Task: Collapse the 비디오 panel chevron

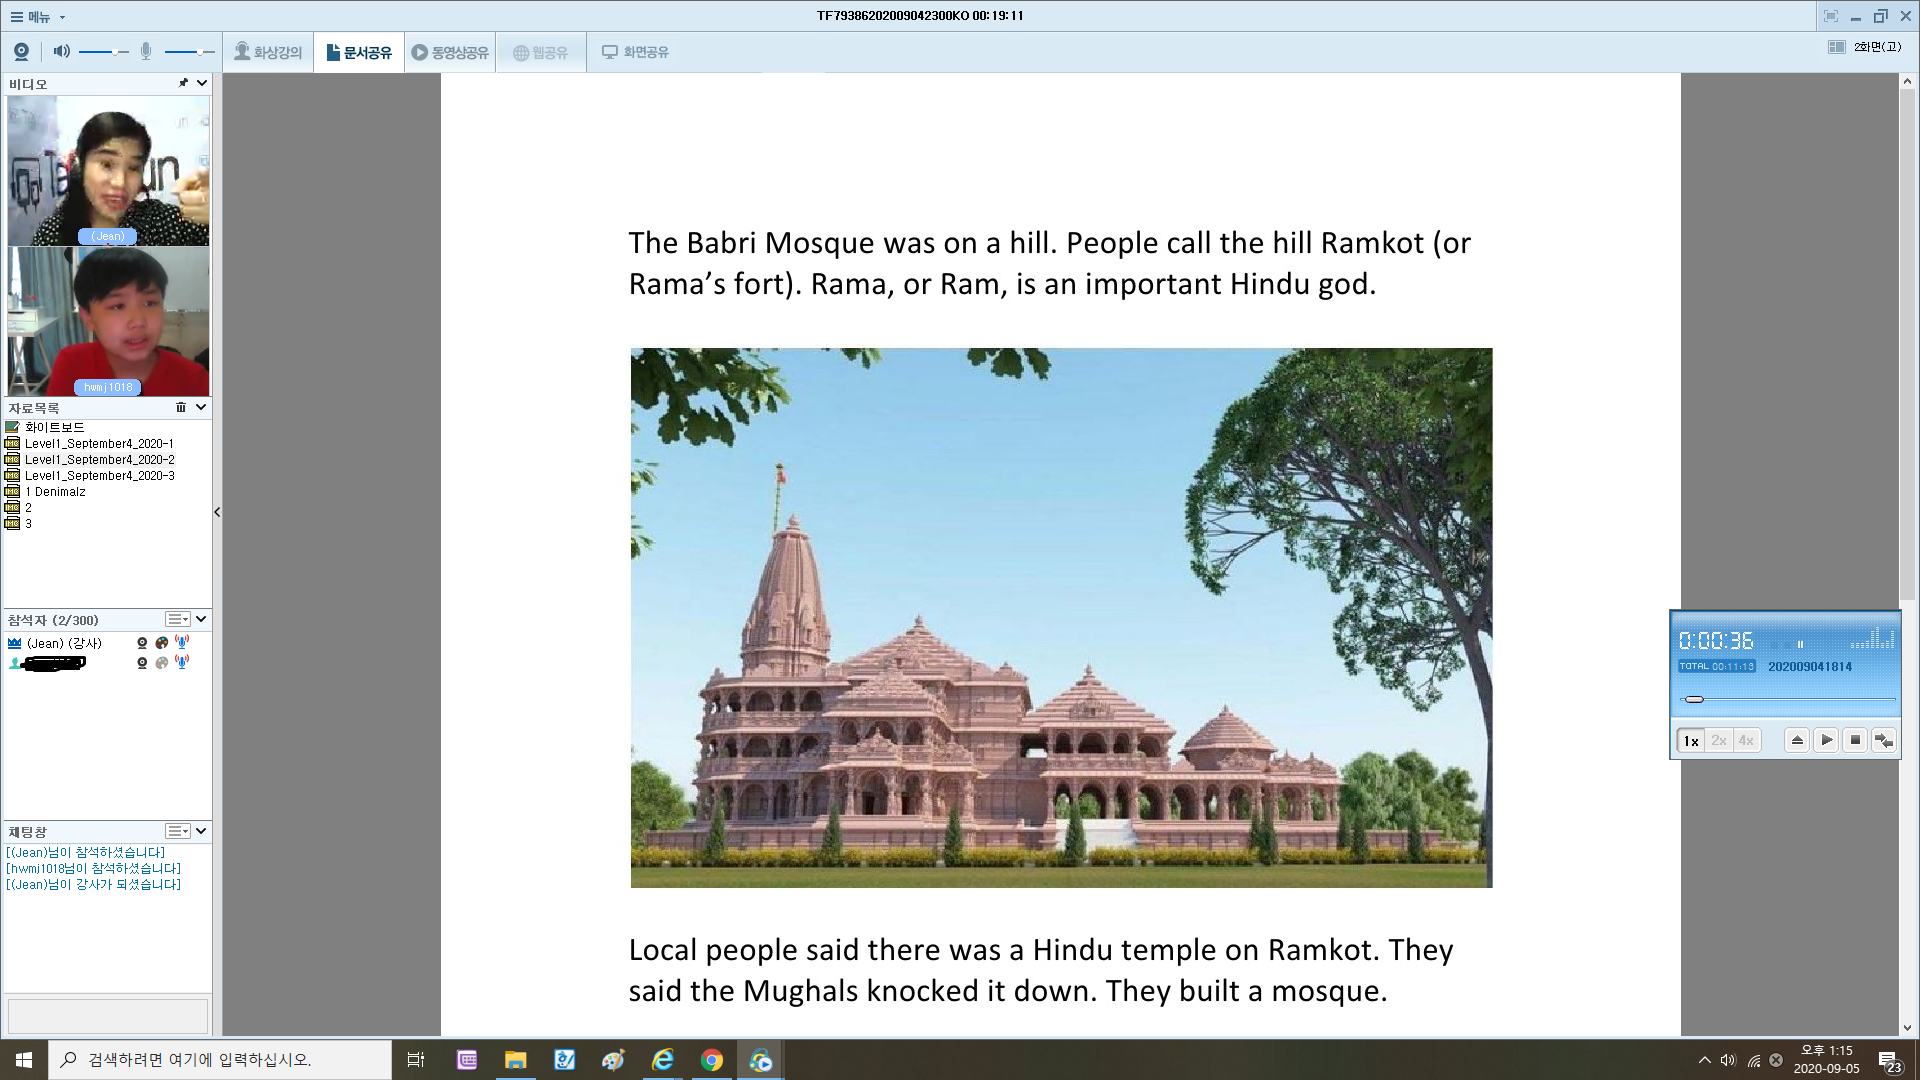Action: pos(202,83)
